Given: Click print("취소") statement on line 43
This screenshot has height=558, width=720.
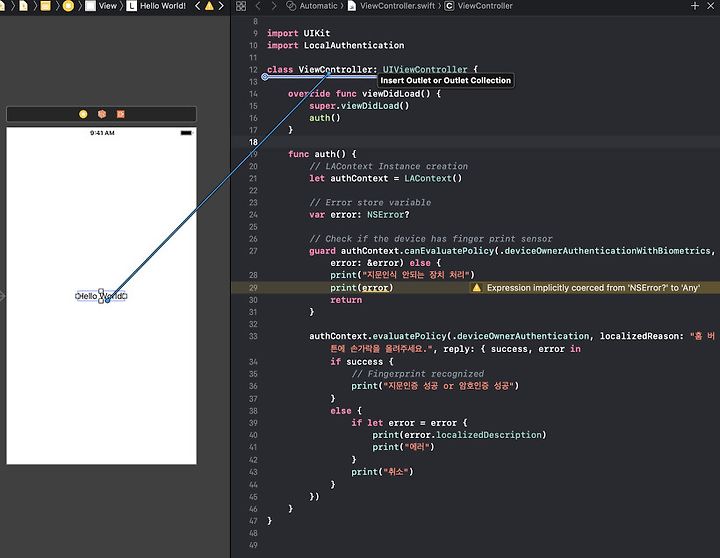Looking at the screenshot, I should (382, 472).
